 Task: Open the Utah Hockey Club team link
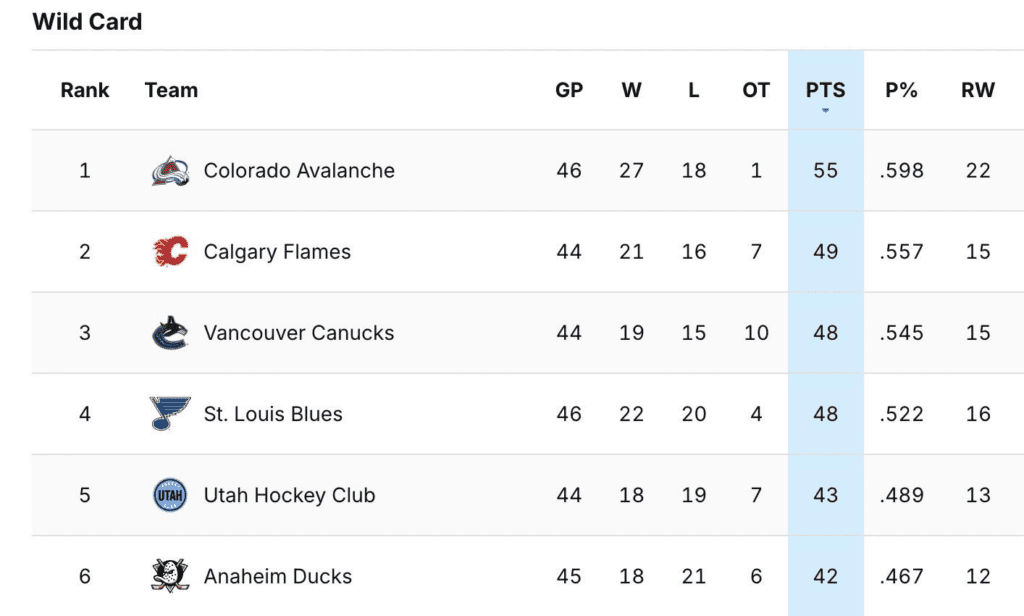point(289,495)
